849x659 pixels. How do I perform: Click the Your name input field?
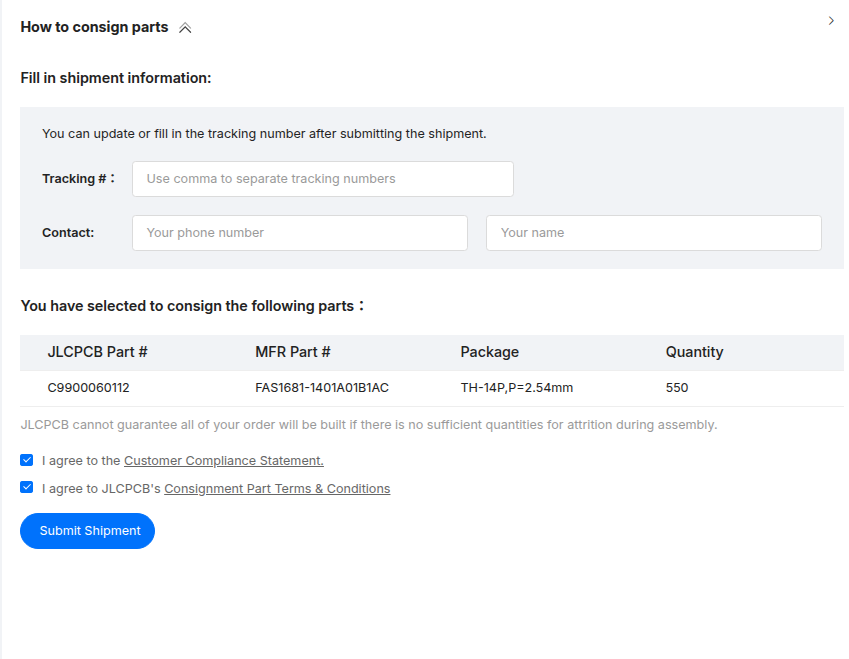(653, 233)
